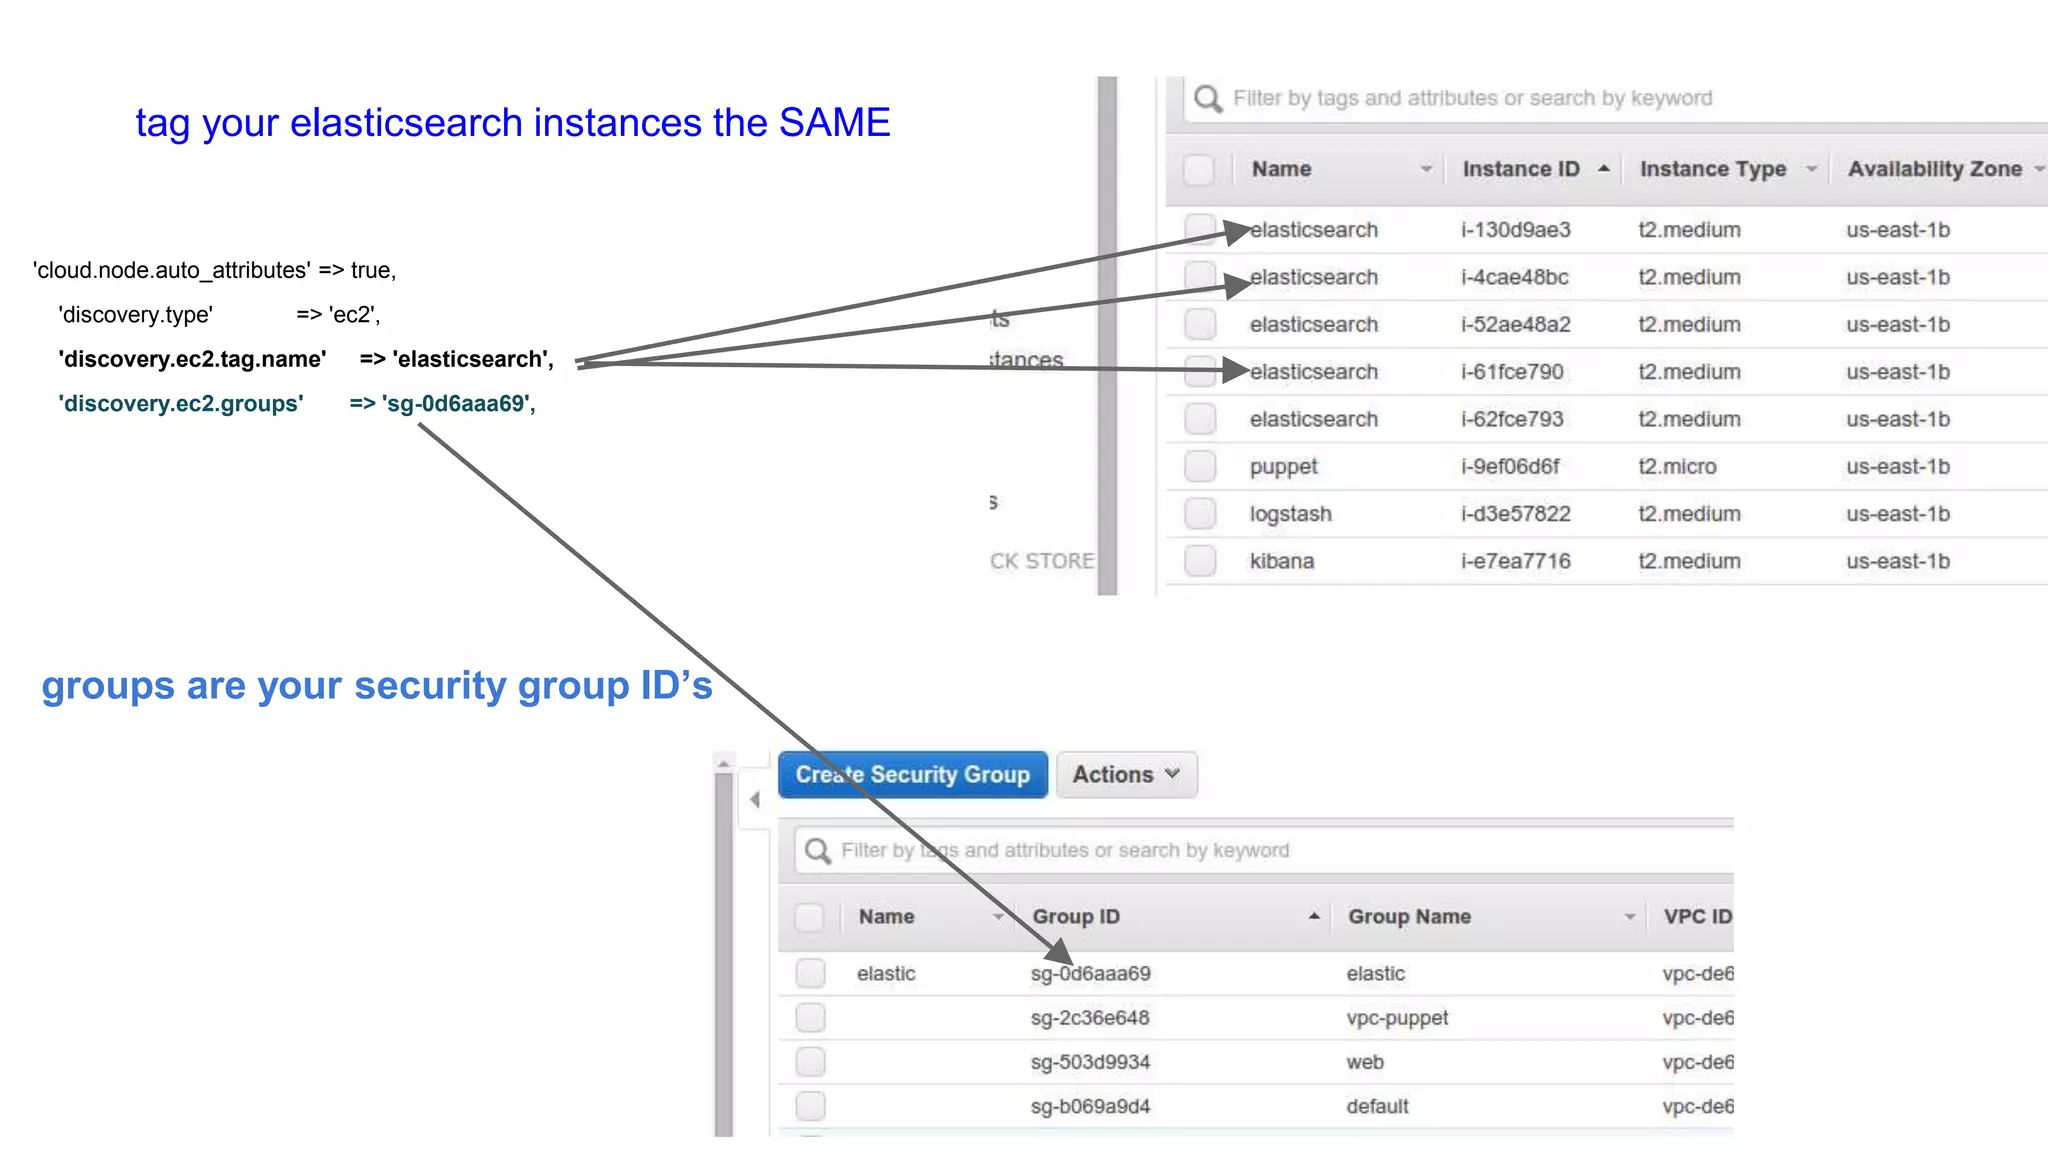This screenshot has height=1152, width=2048.
Task: Focus the instances filter search field
Action: (x=1615, y=99)
